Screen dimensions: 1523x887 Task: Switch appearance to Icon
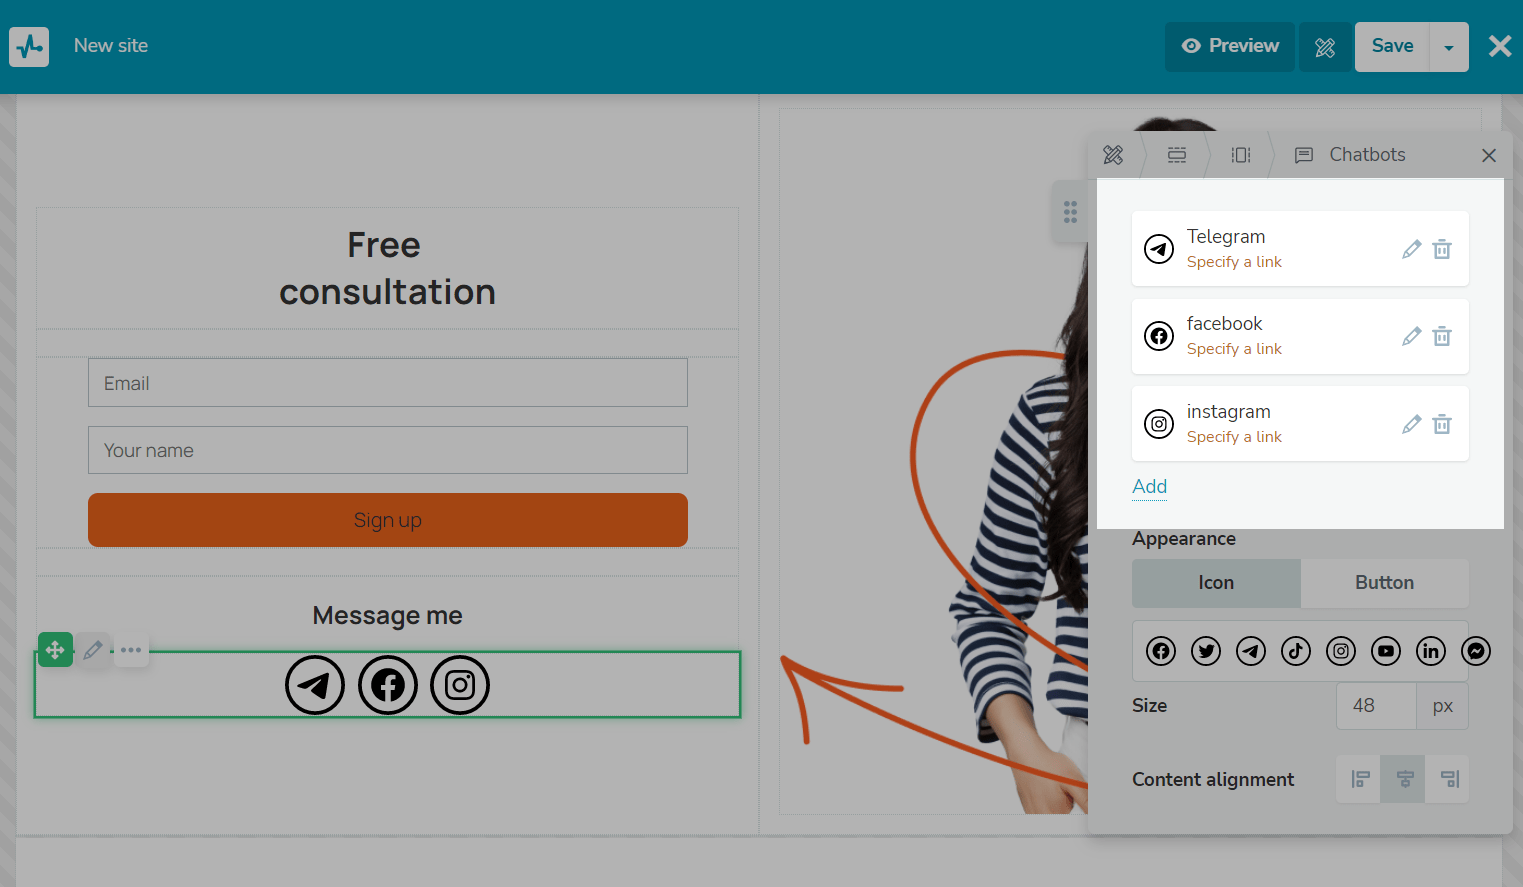point(1216,583)
